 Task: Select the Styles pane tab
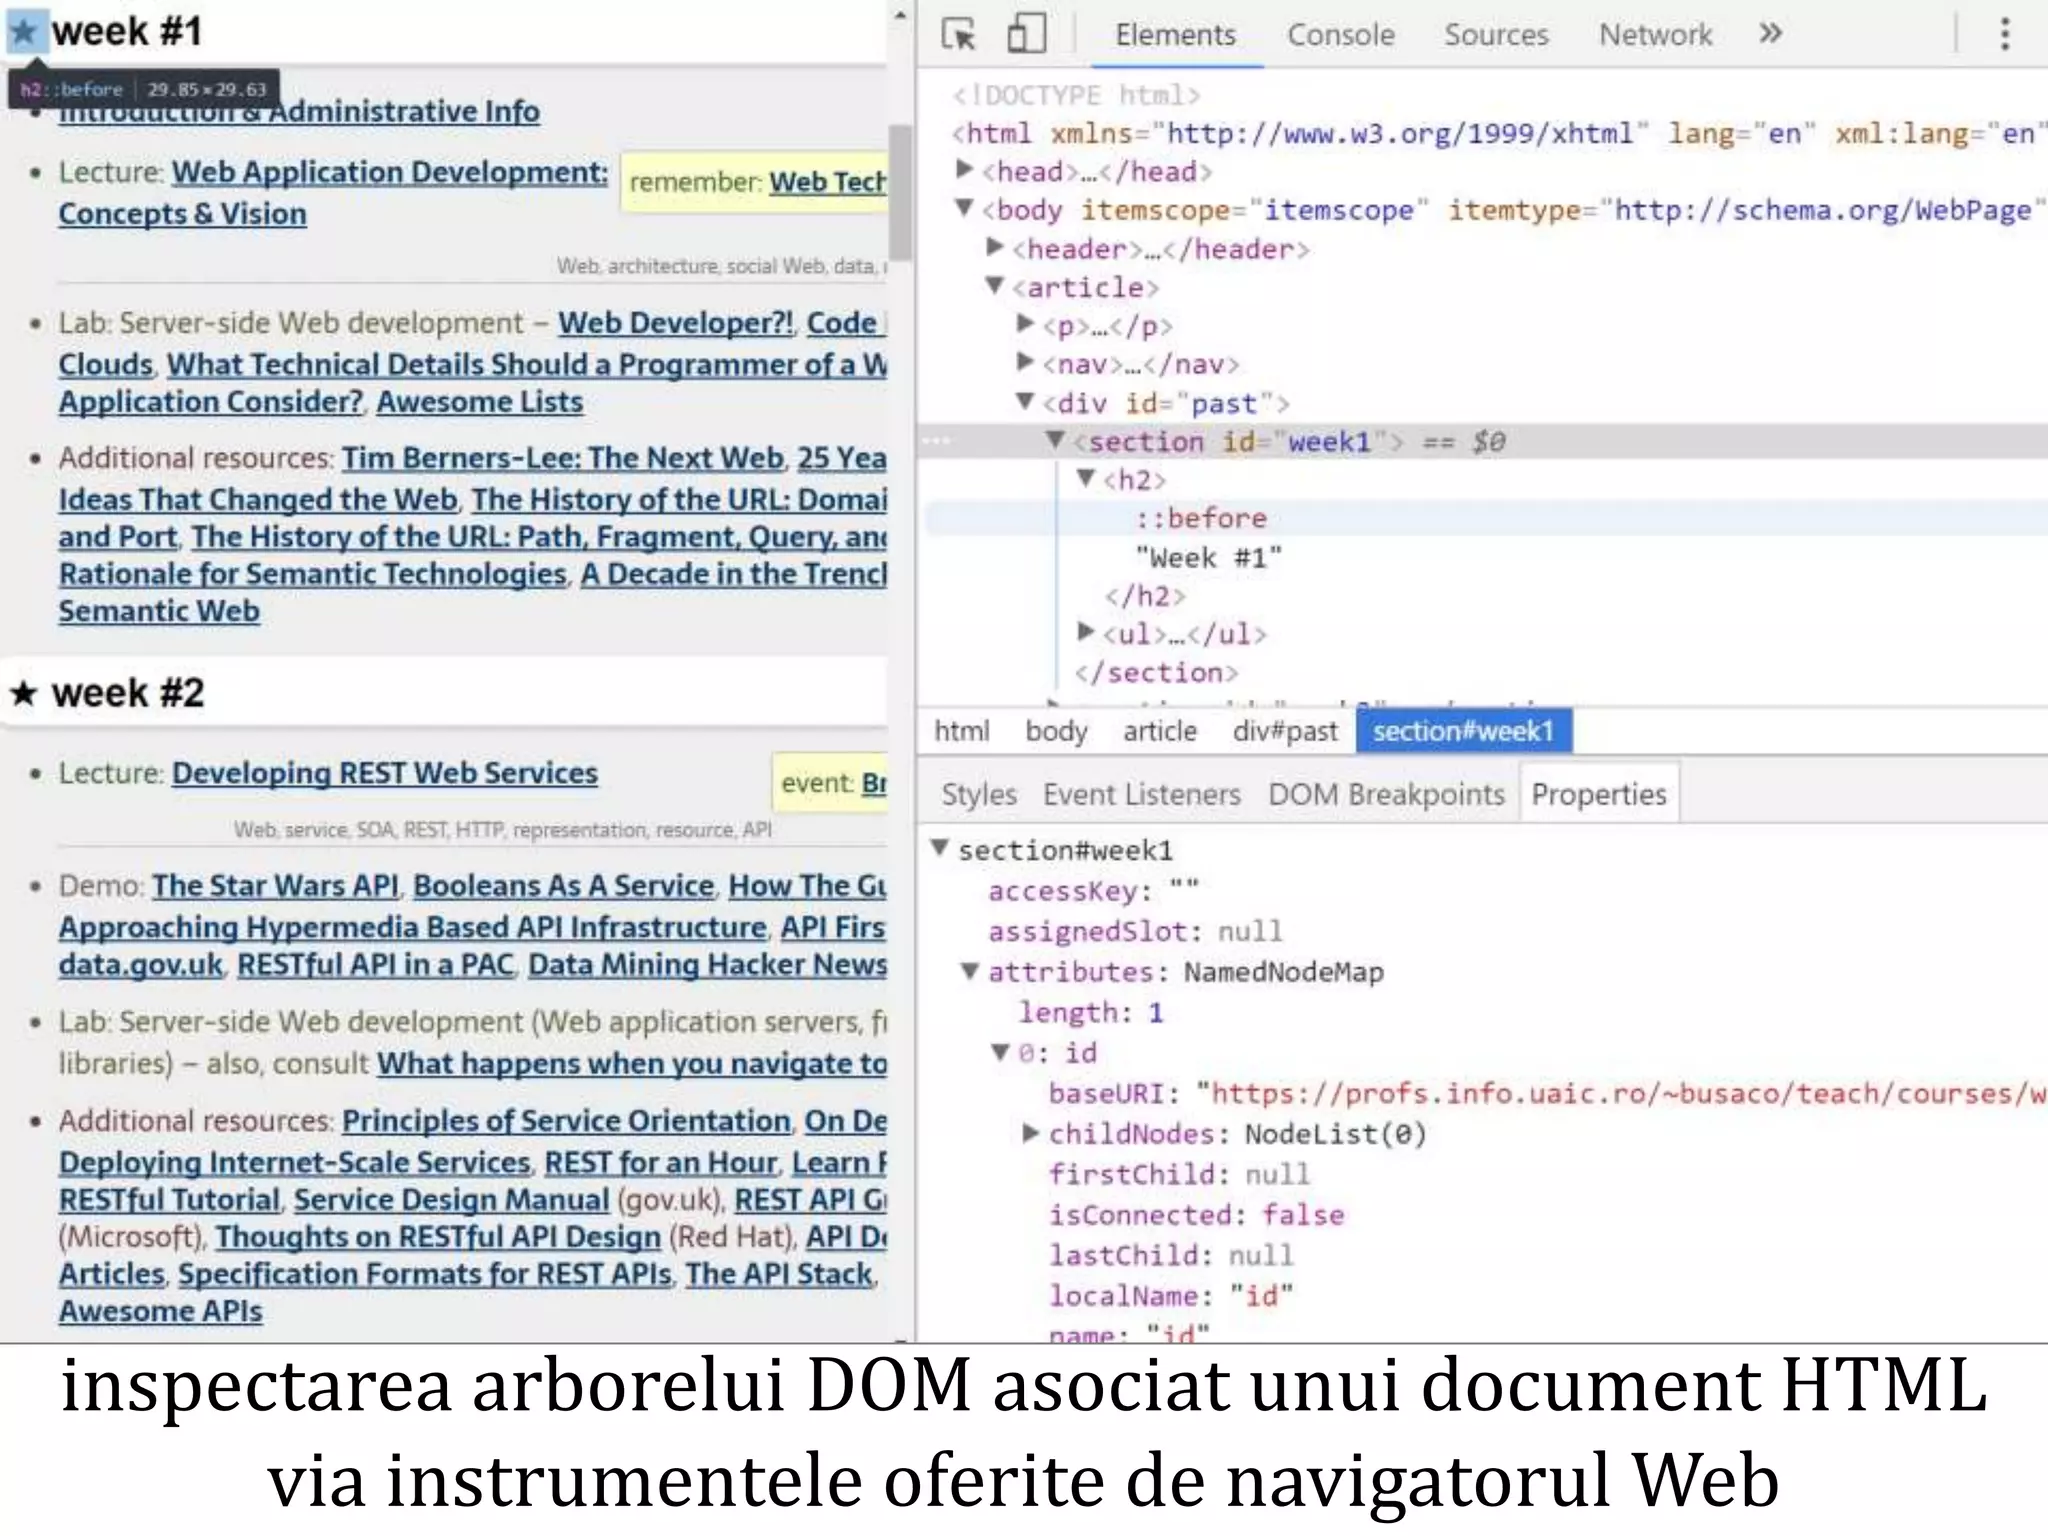point(978,794)
